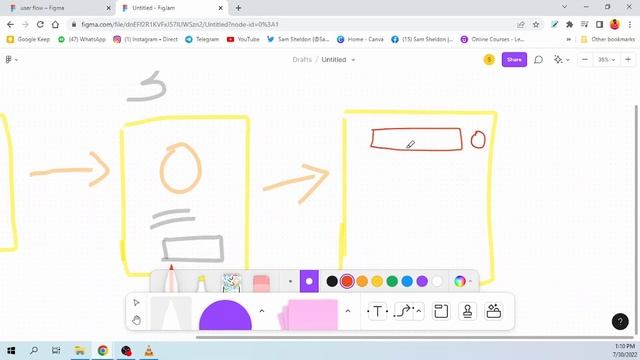Open the FigJam main menu
This screenshot has height=360, width=640.
pos(11,60)
